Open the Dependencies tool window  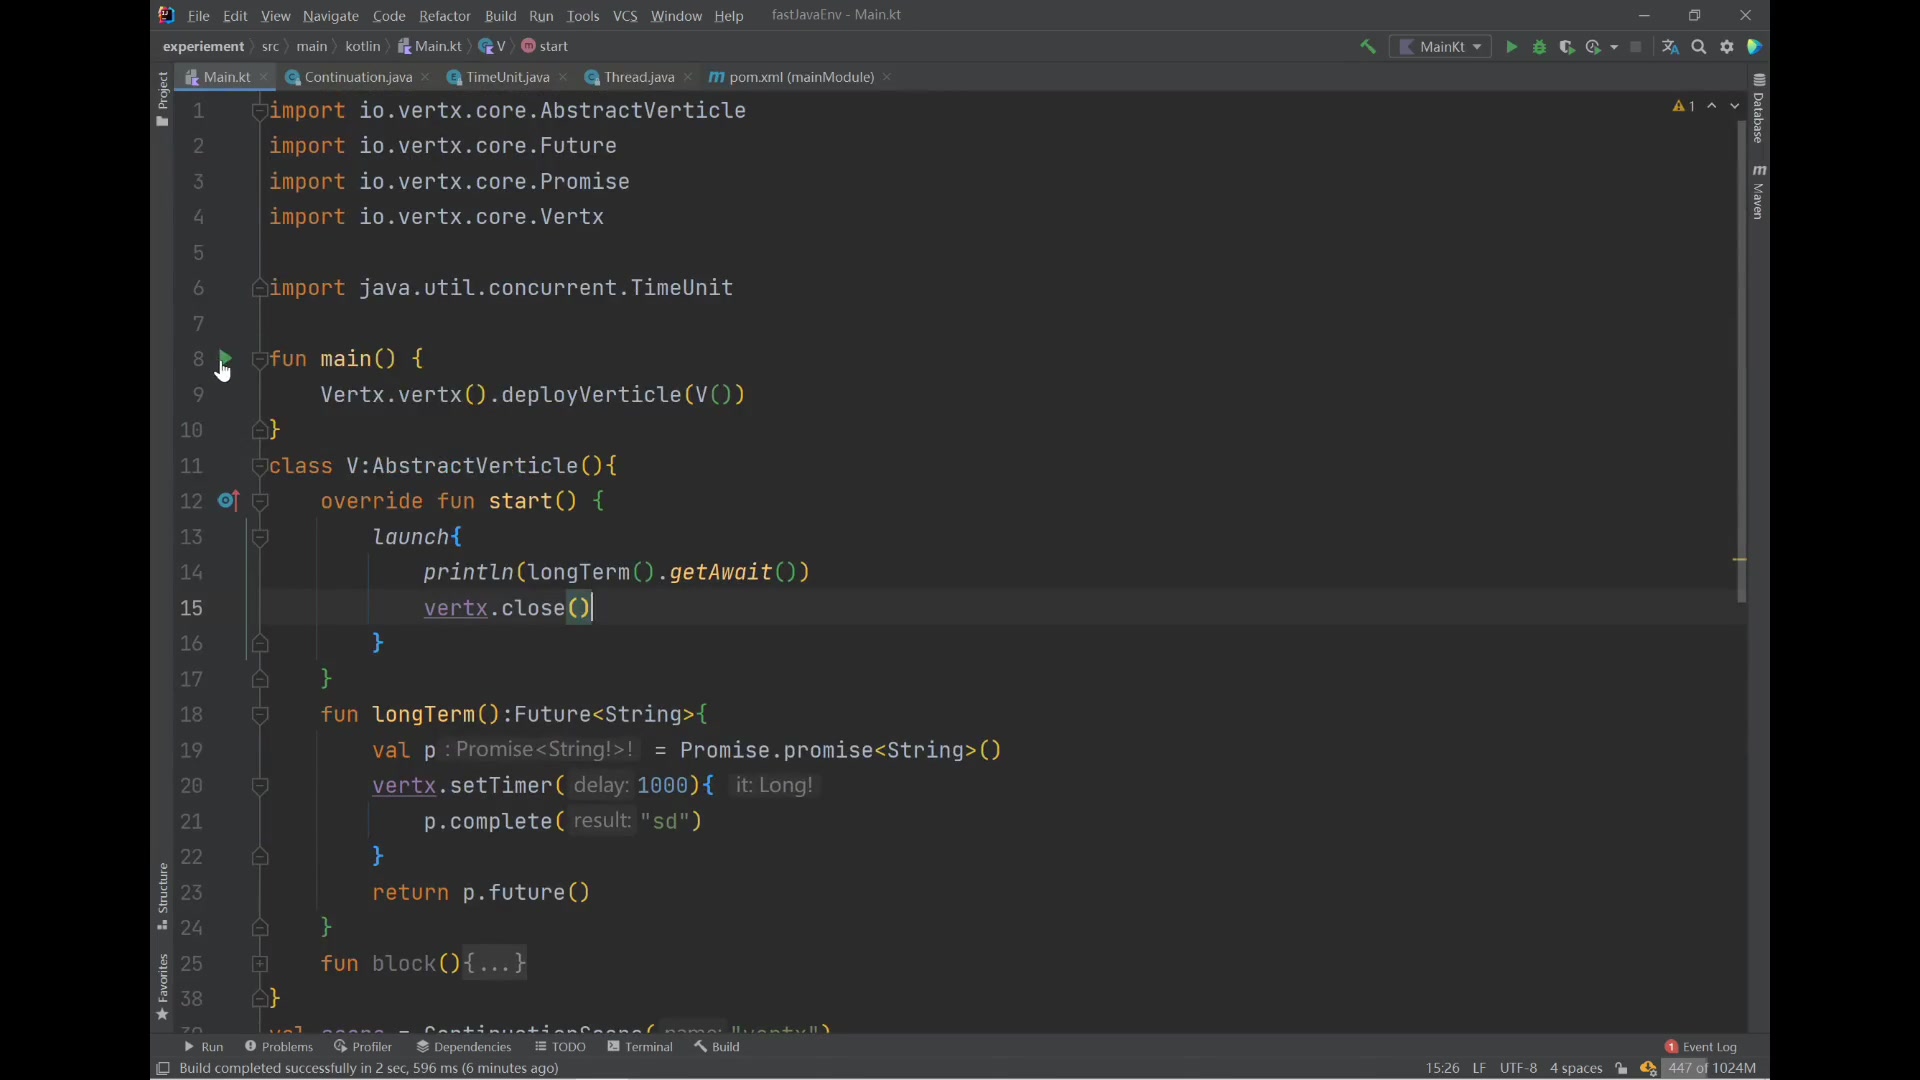pos(464,1047)
